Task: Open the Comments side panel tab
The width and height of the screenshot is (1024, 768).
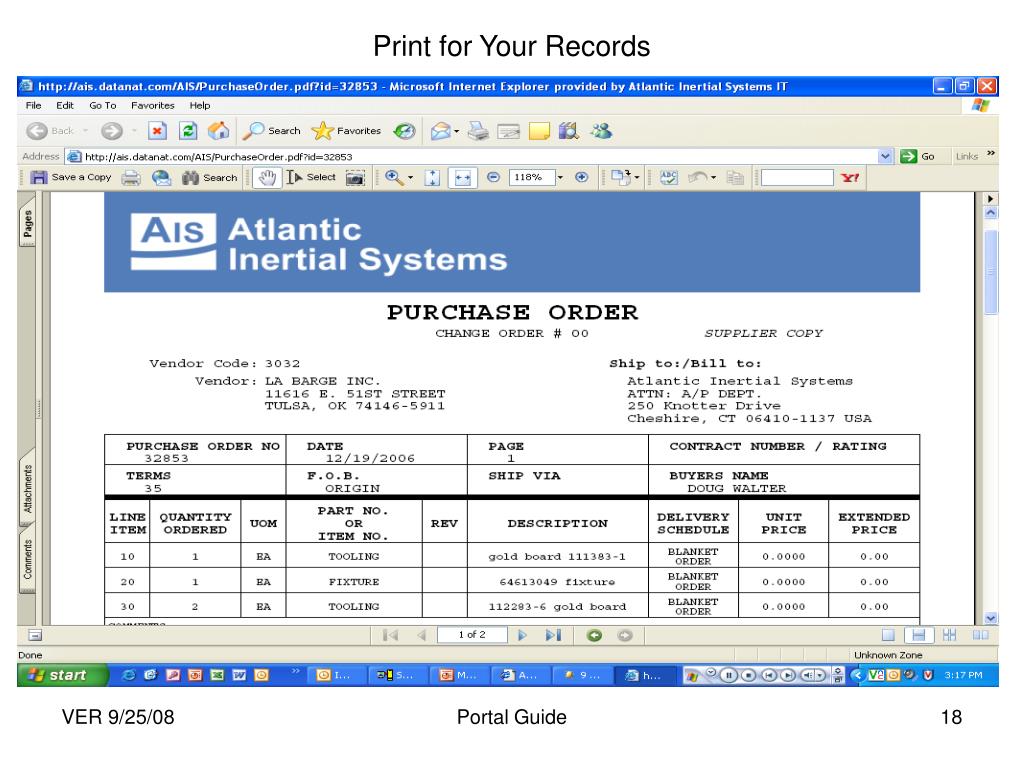Action: 27,560
